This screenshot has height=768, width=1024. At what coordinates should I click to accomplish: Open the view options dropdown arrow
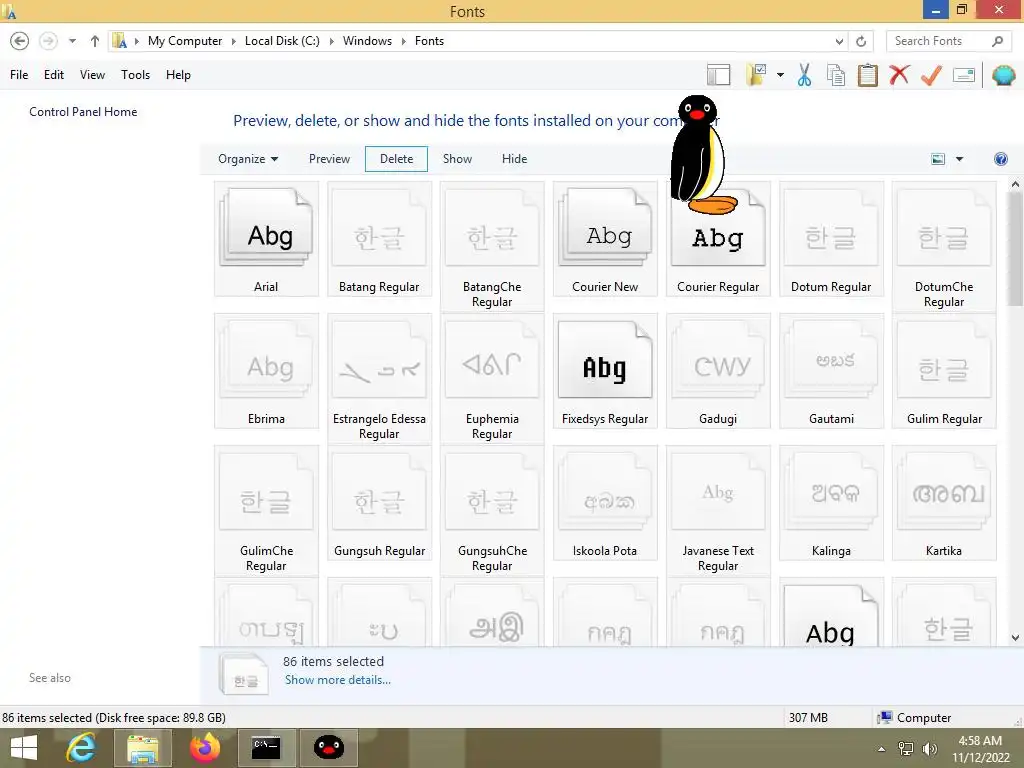pos(959,159)
